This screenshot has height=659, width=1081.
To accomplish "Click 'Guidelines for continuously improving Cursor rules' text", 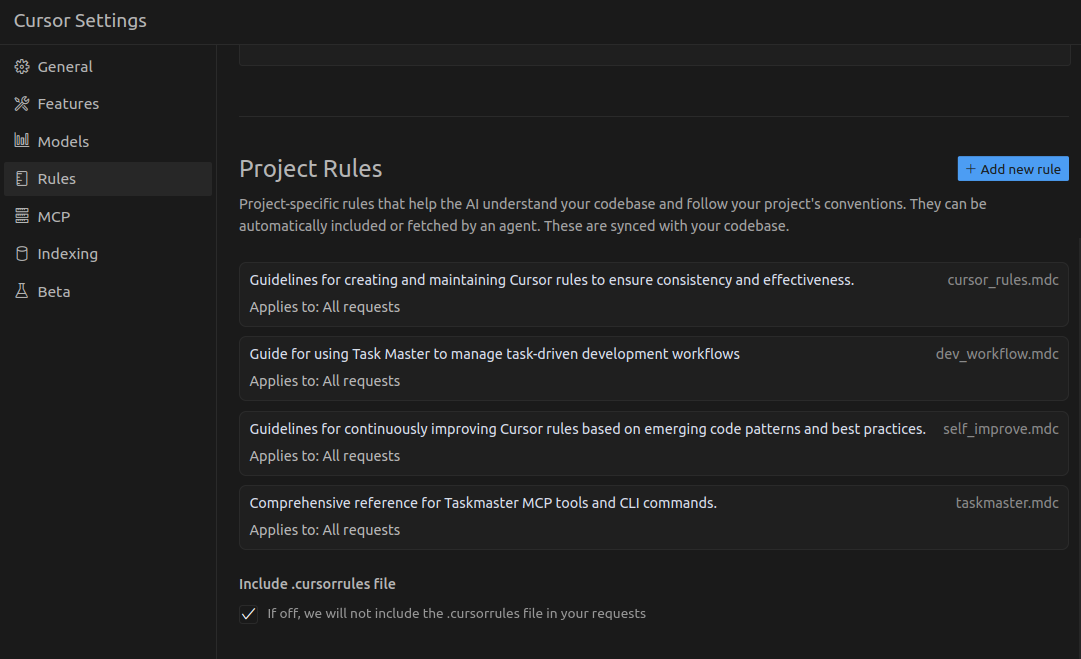I will (x=587, y=429).
